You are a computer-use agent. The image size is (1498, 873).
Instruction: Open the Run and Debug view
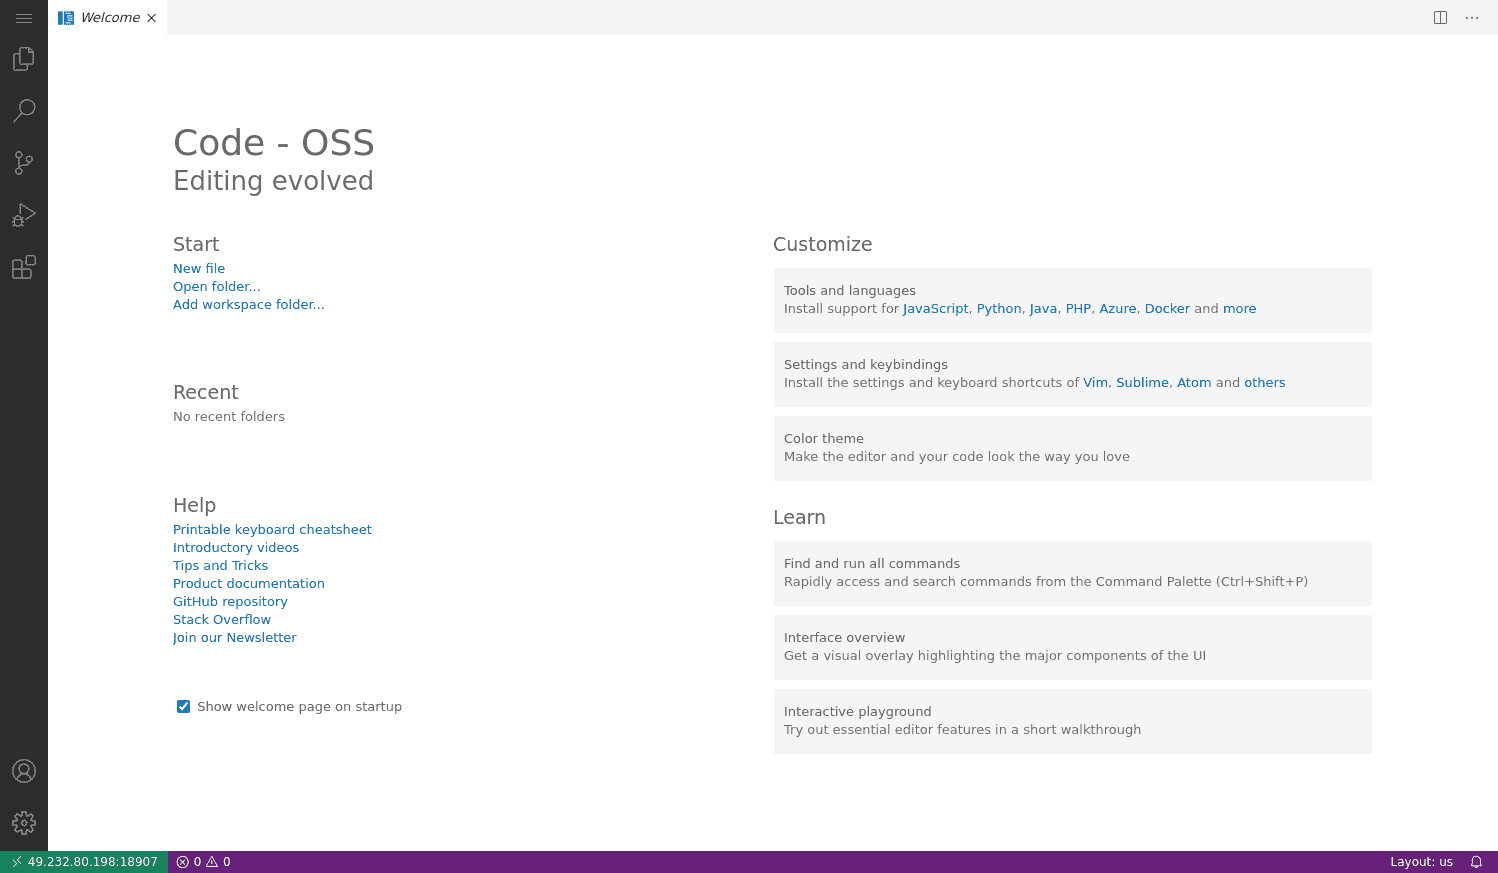(x=24, y=215)
